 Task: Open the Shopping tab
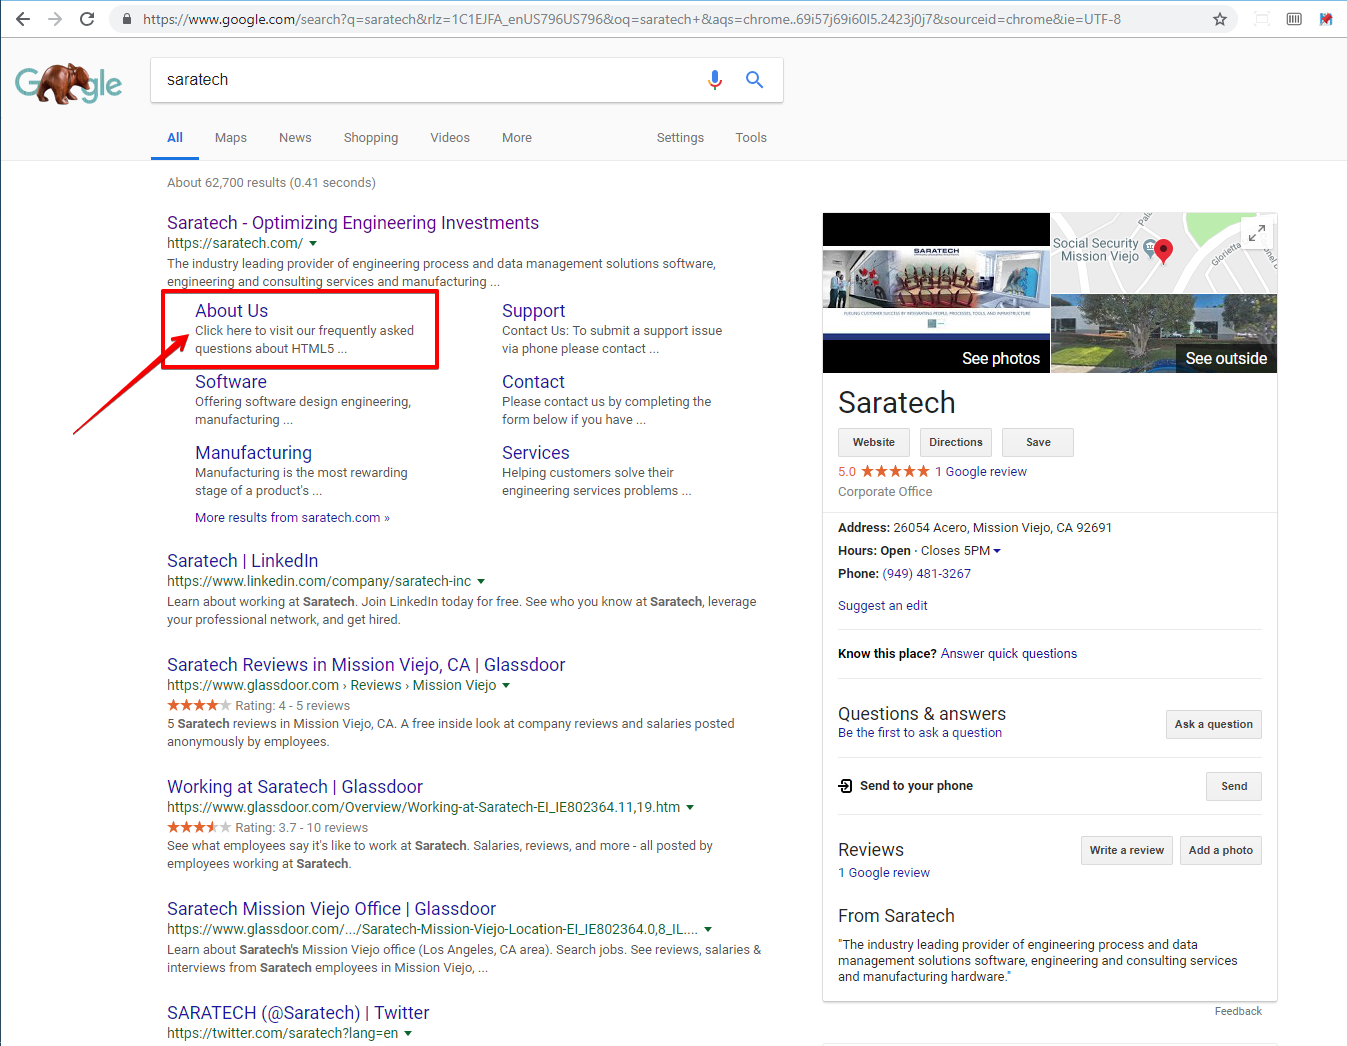click(x=371, y=138)
